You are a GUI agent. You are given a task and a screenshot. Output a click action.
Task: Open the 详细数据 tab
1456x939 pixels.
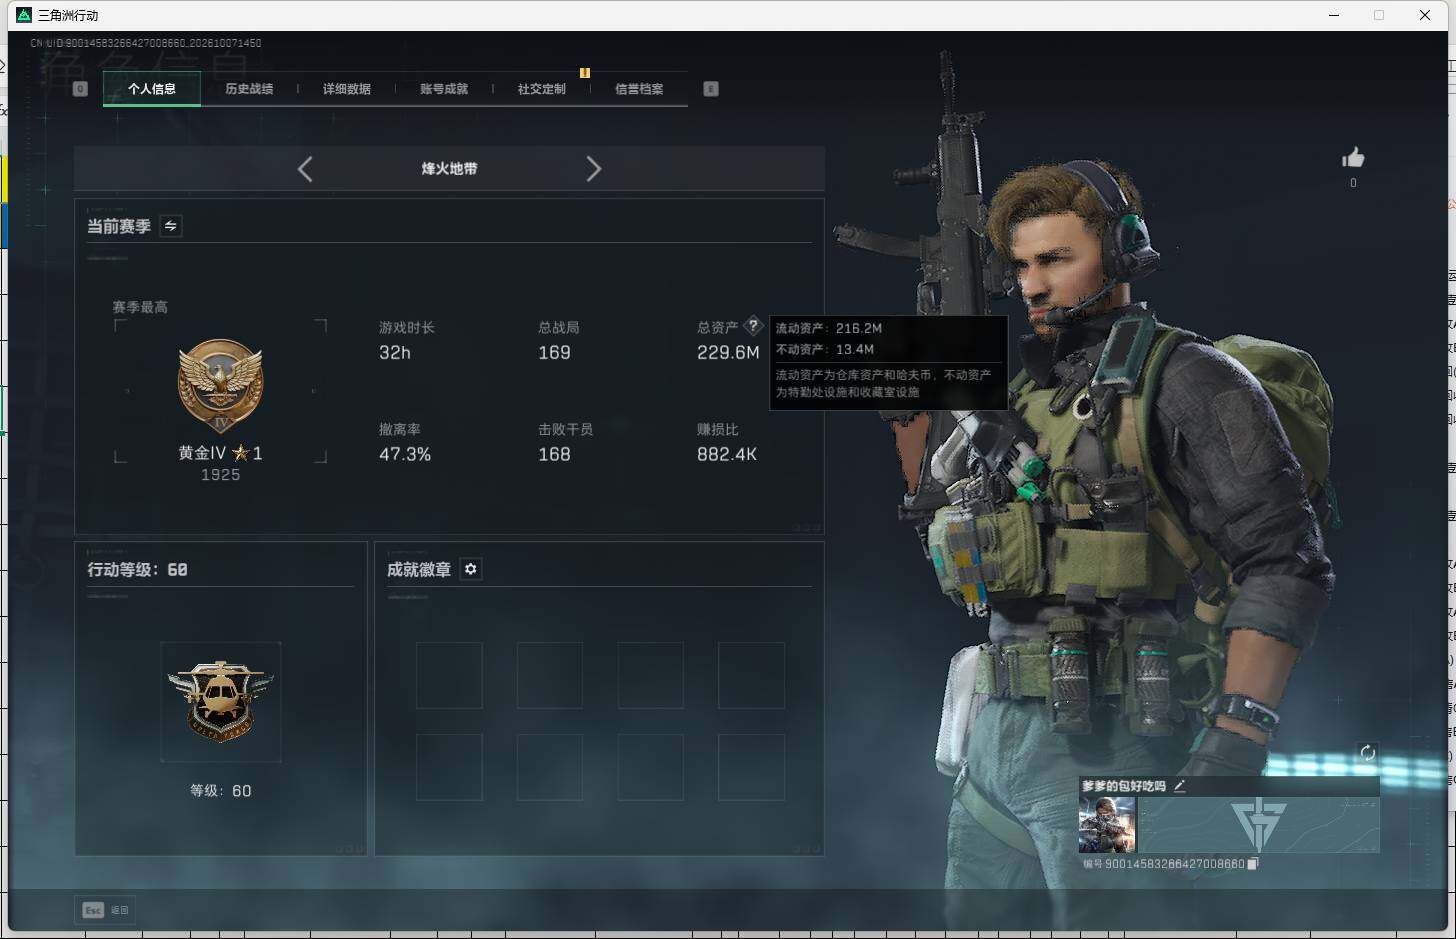pos(347,89)
